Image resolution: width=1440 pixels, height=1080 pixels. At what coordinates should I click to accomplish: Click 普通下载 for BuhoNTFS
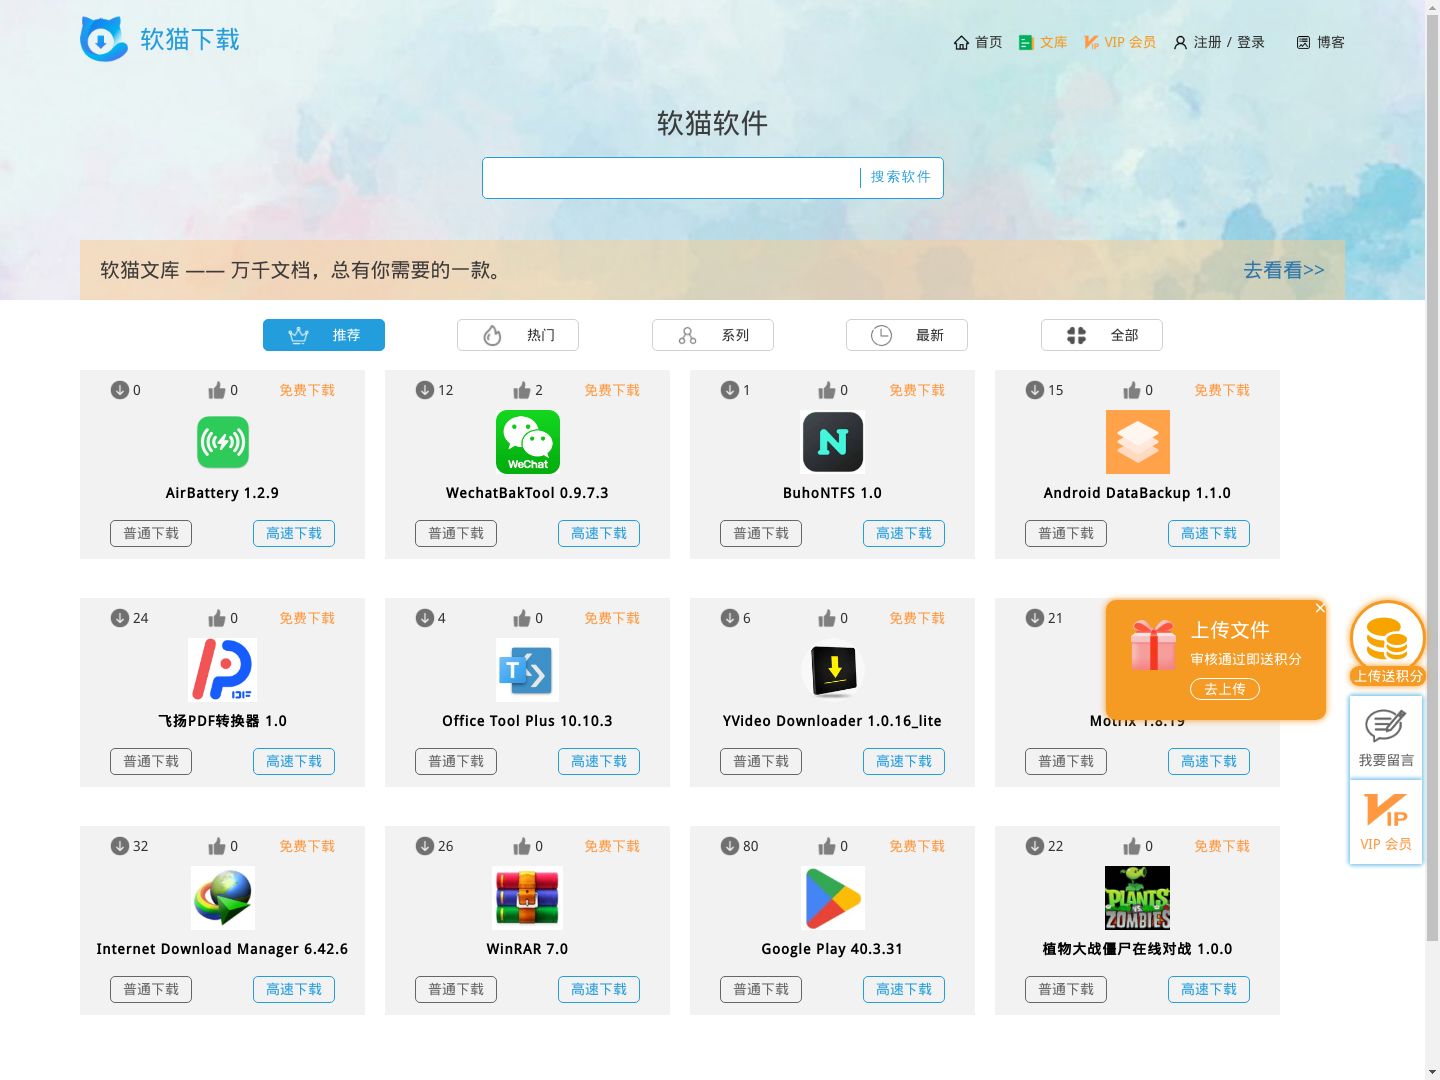(761, 534)
